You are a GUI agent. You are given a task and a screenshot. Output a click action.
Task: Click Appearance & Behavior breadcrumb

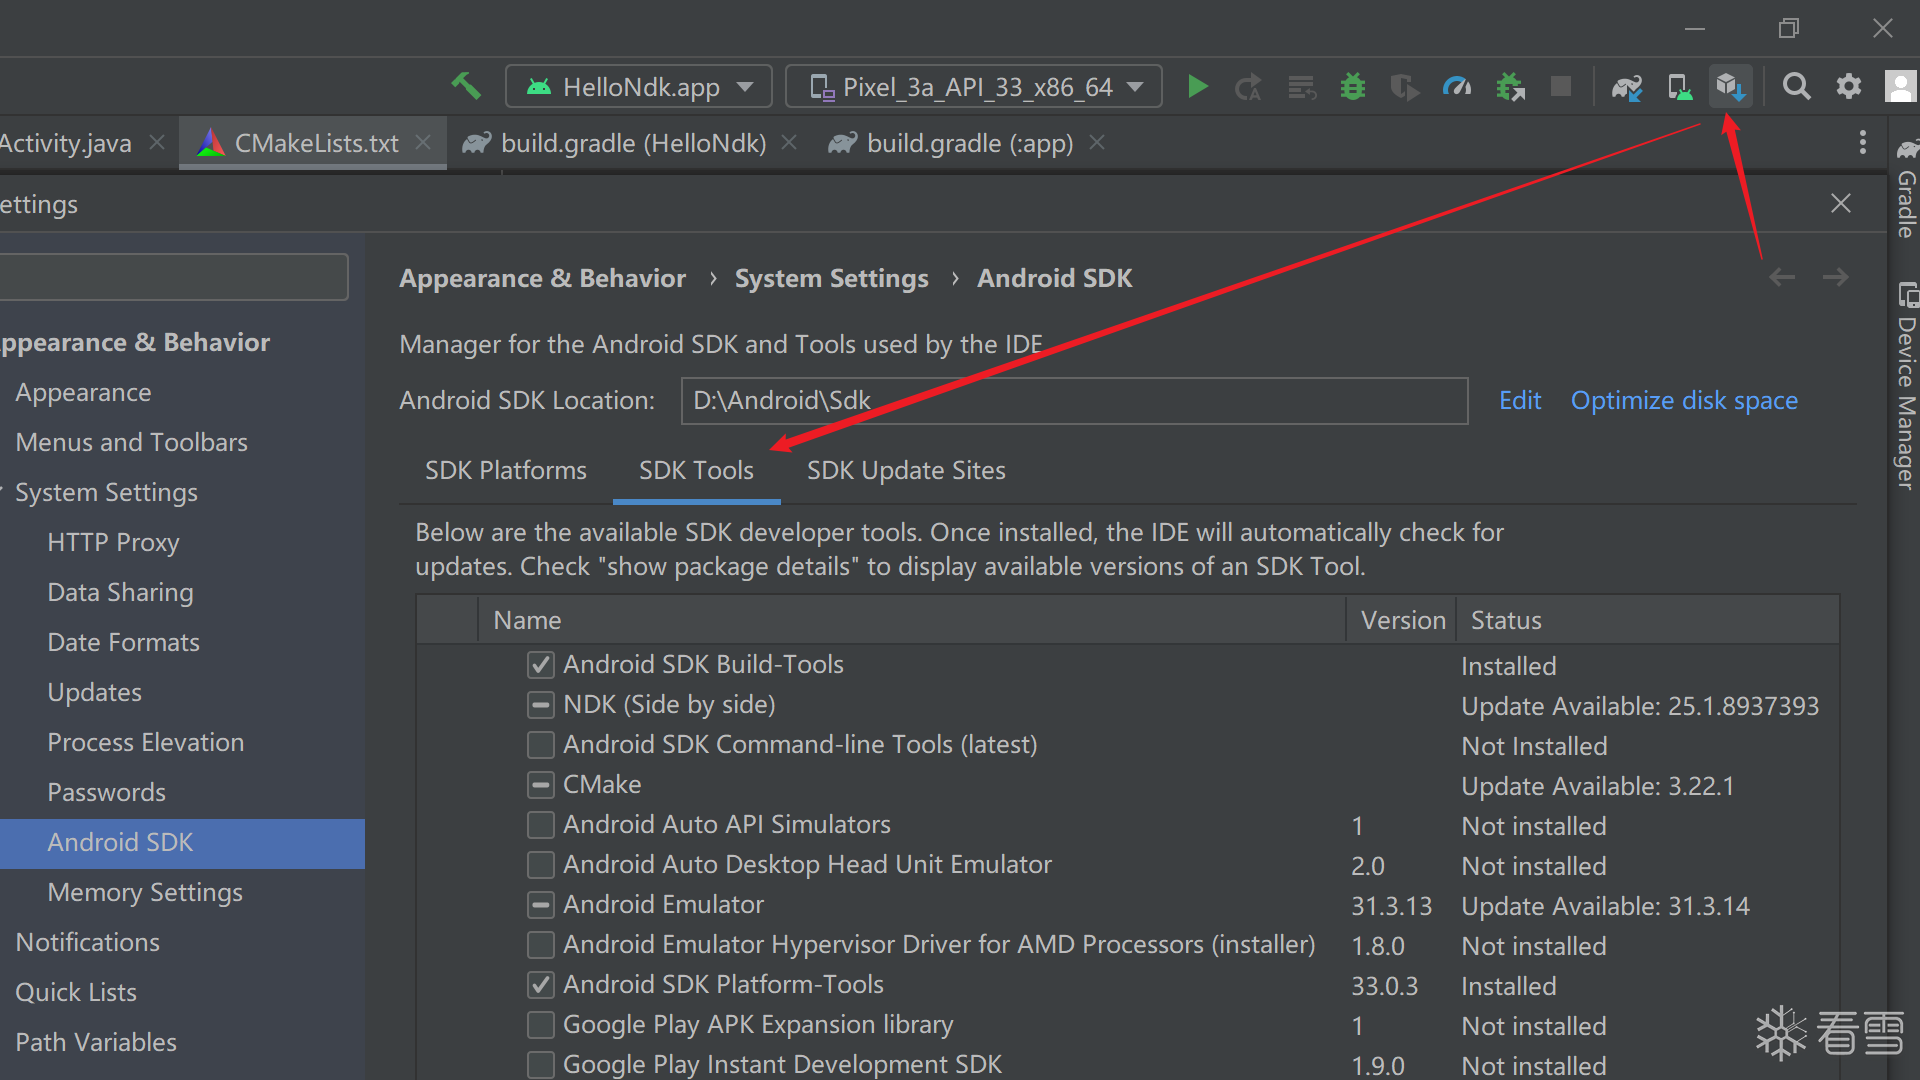click(543, 278)
